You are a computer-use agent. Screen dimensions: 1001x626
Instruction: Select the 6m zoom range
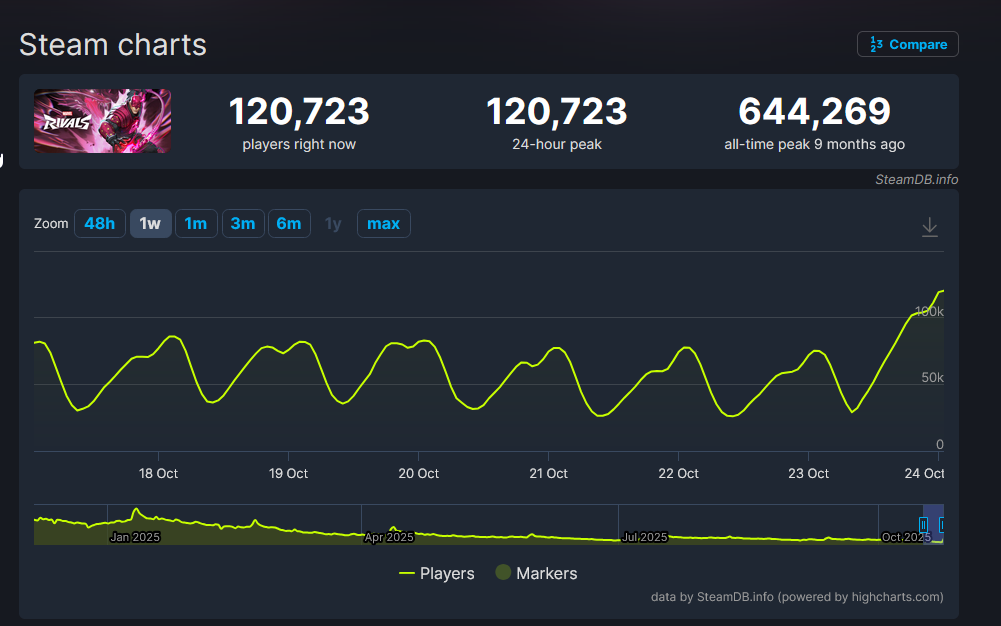tap(289, 223)
